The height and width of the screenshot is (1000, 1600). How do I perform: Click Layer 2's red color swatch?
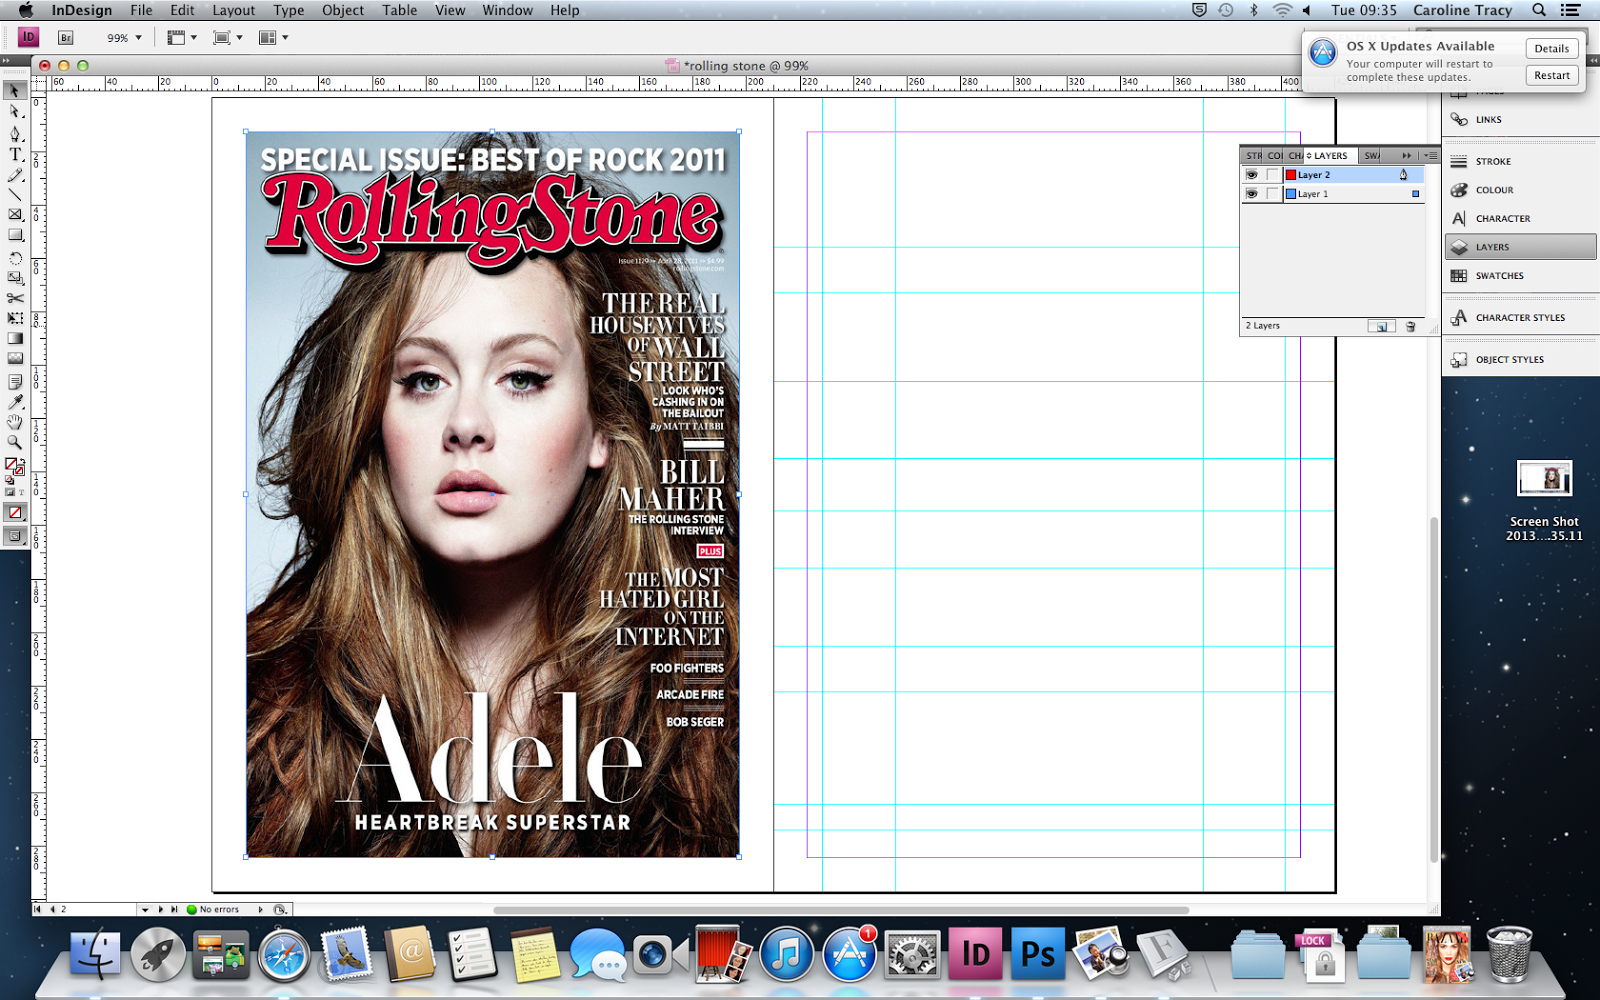pos(1291,175)
